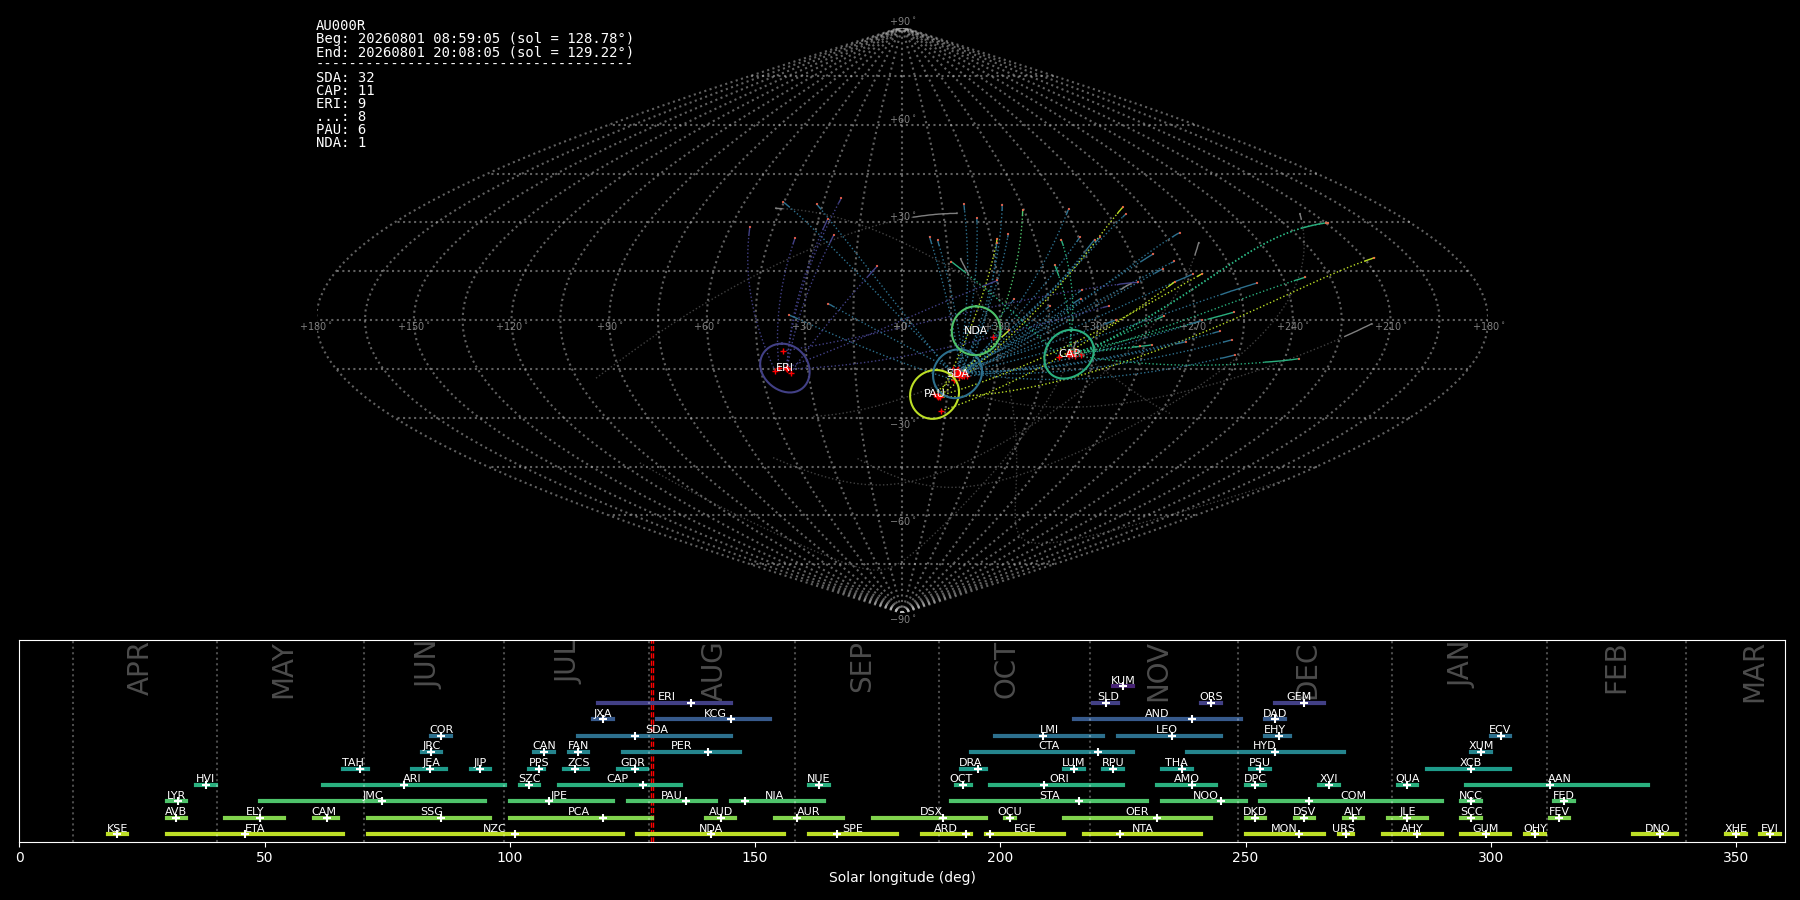
Task: Click the red dashed current-date line
Action: click(651, 741)
